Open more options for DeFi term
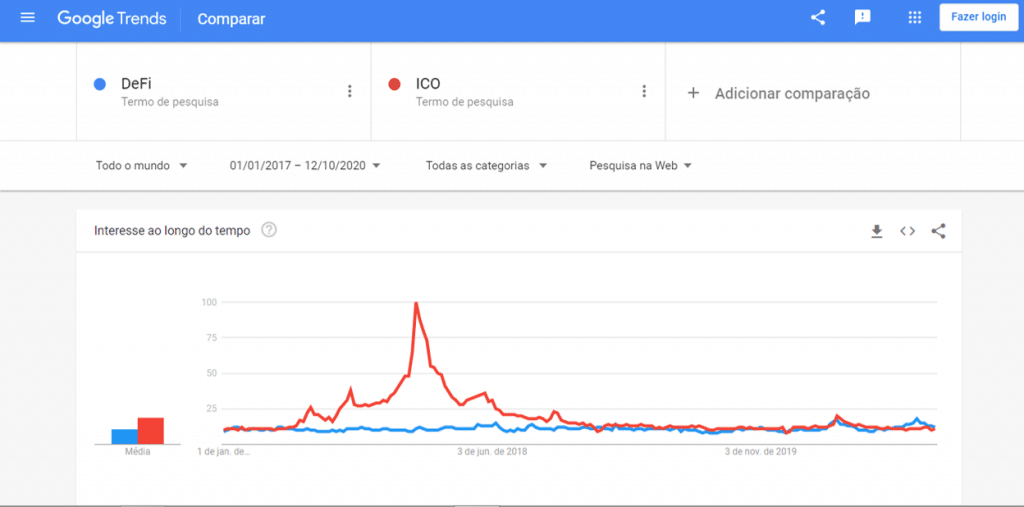The width and height of the screenshot is (1024, 507). pyautogui.click(x=349, y=91)
